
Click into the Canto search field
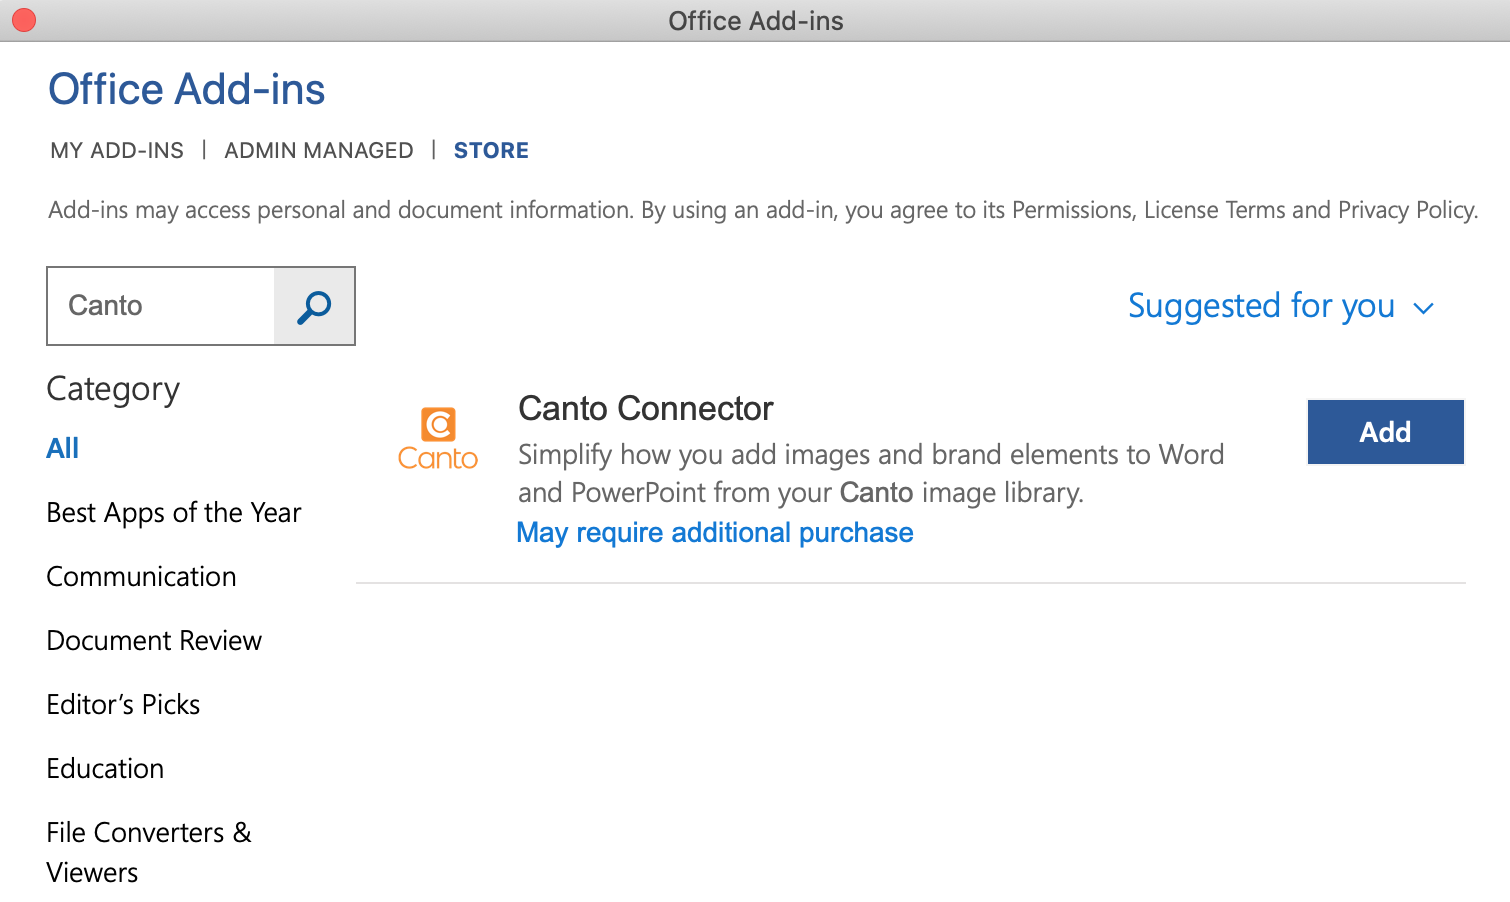[x=161, y=306]
